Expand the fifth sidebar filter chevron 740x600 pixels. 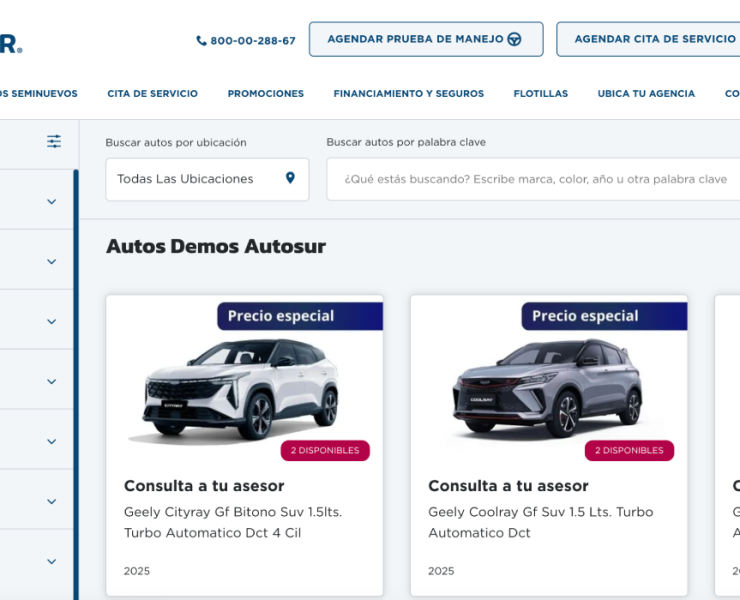(51, 441)
